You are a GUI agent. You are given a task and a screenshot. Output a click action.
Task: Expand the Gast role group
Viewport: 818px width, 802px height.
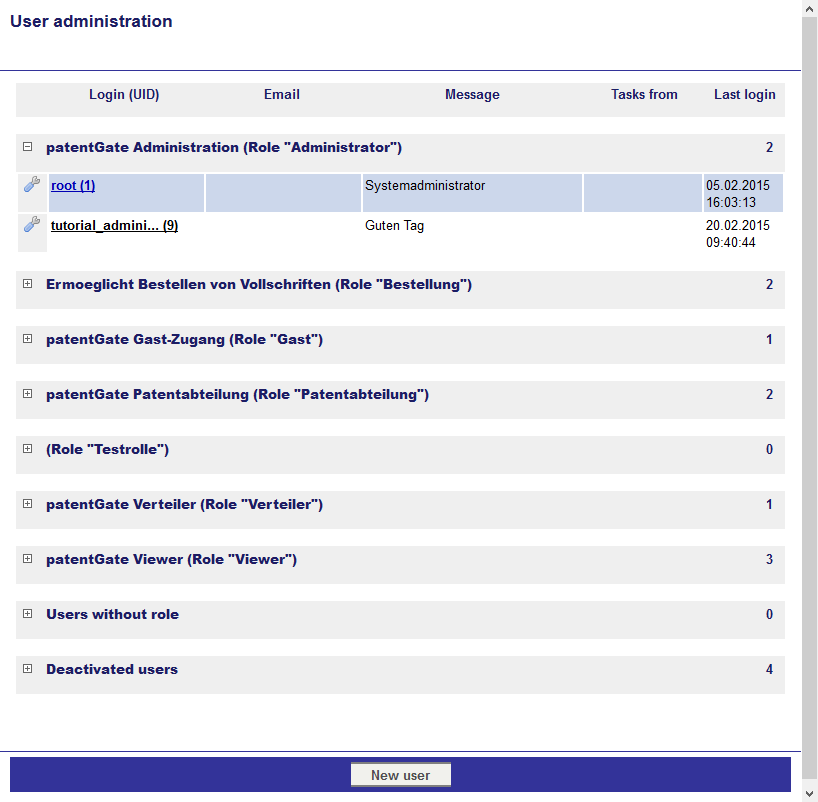coord(28,339)
